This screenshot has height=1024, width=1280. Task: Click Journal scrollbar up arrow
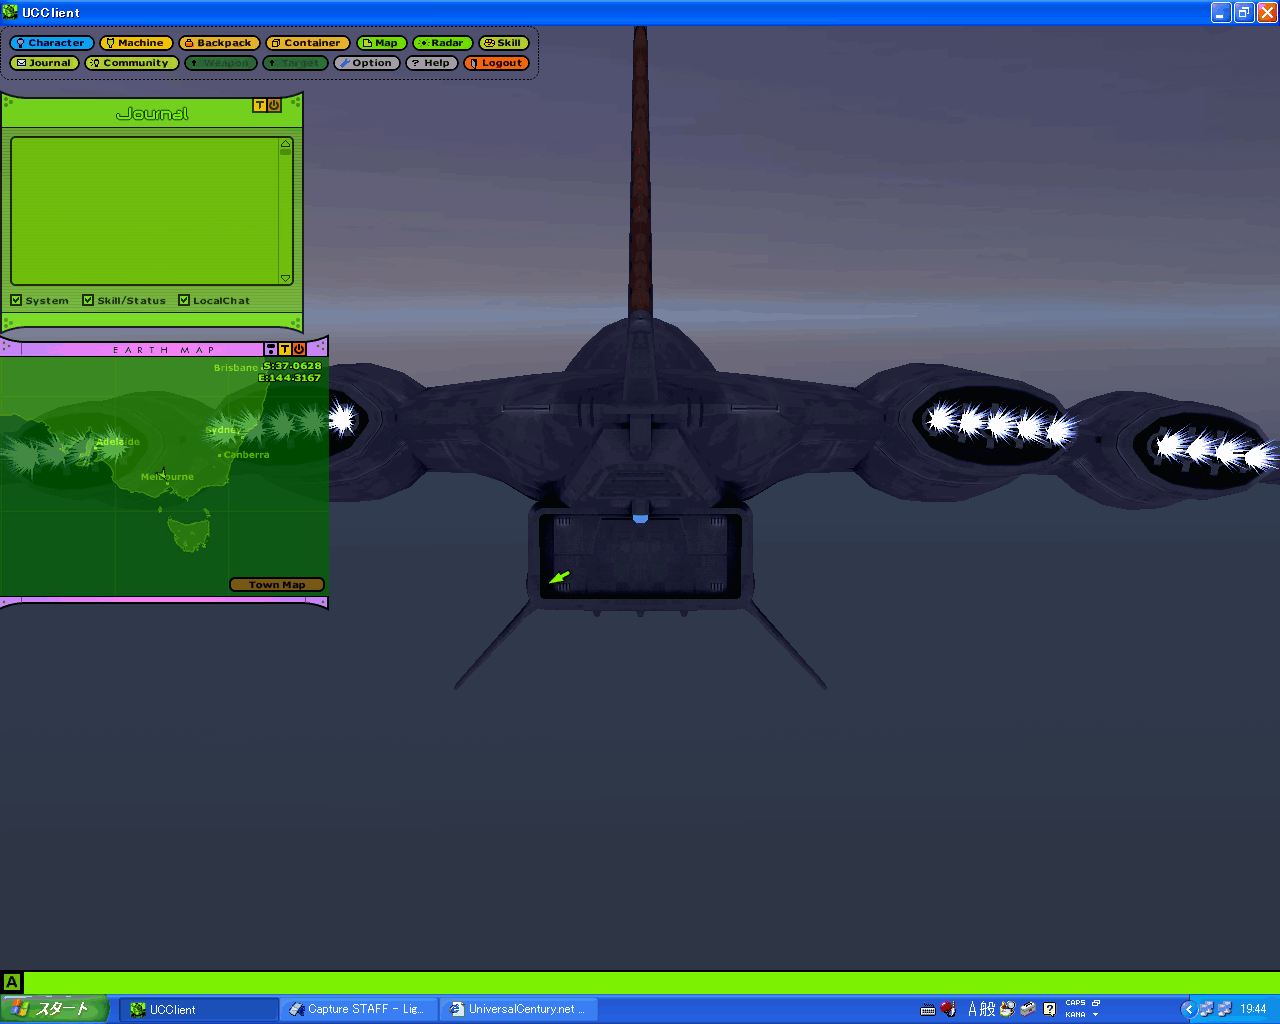point(286,144)
